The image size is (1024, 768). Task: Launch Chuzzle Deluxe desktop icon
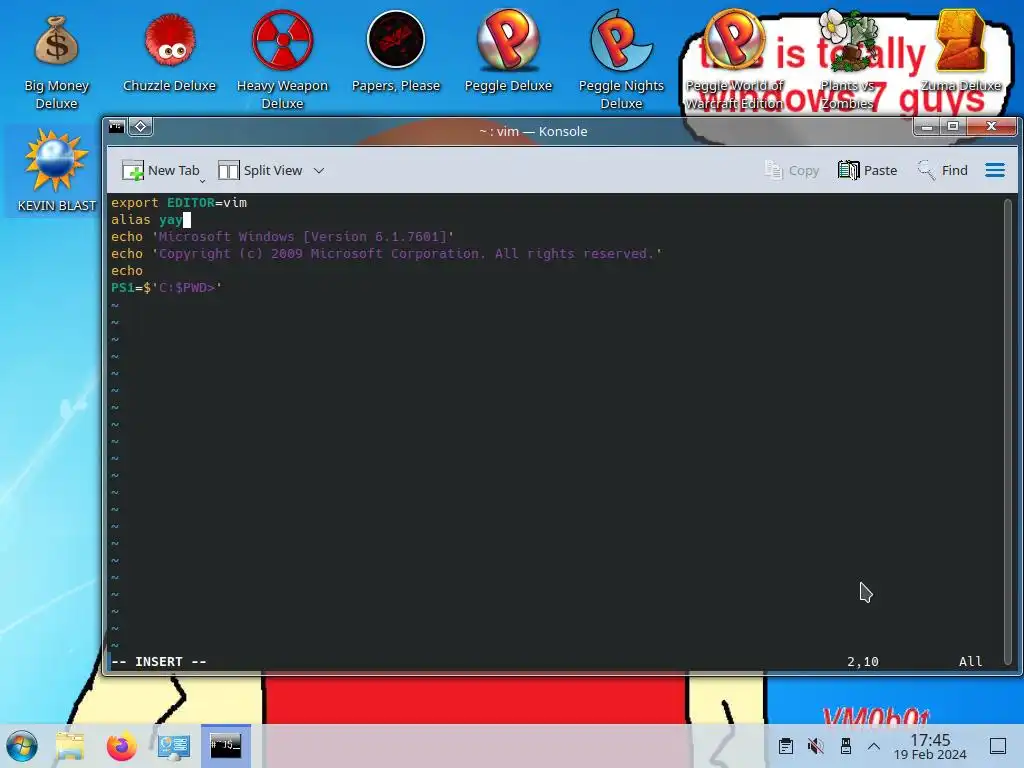click(x=169, y=54)
